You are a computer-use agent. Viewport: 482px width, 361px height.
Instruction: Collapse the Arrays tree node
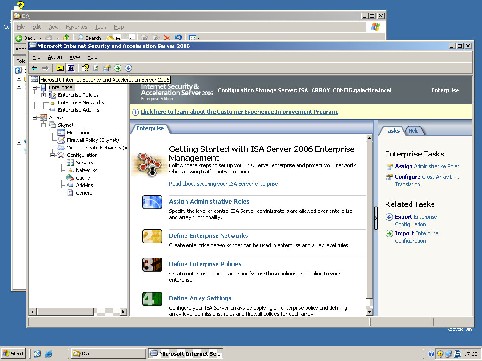tap(36, 118)
